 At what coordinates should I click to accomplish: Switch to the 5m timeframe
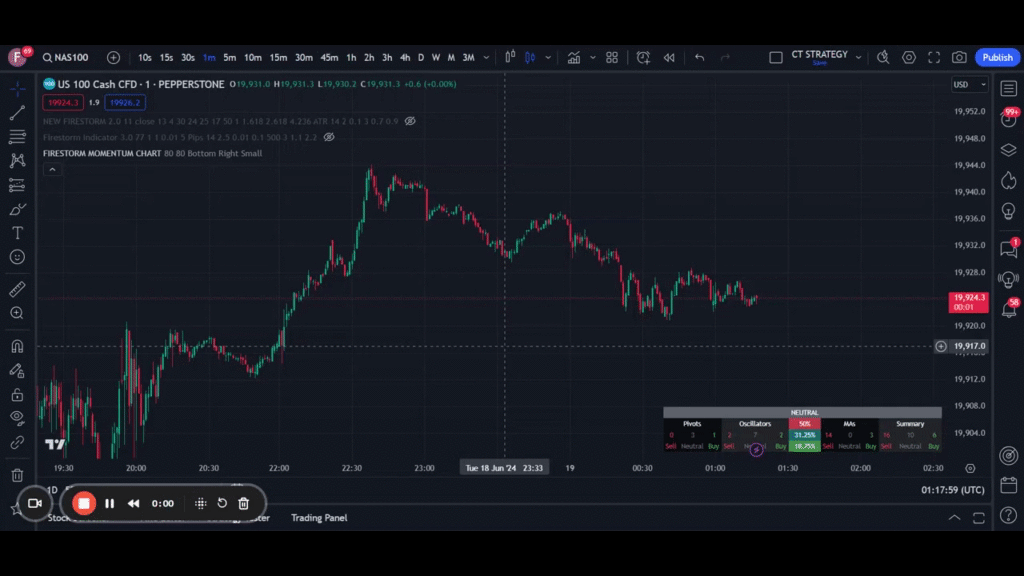pyautogui.click(x=229, y=57)
